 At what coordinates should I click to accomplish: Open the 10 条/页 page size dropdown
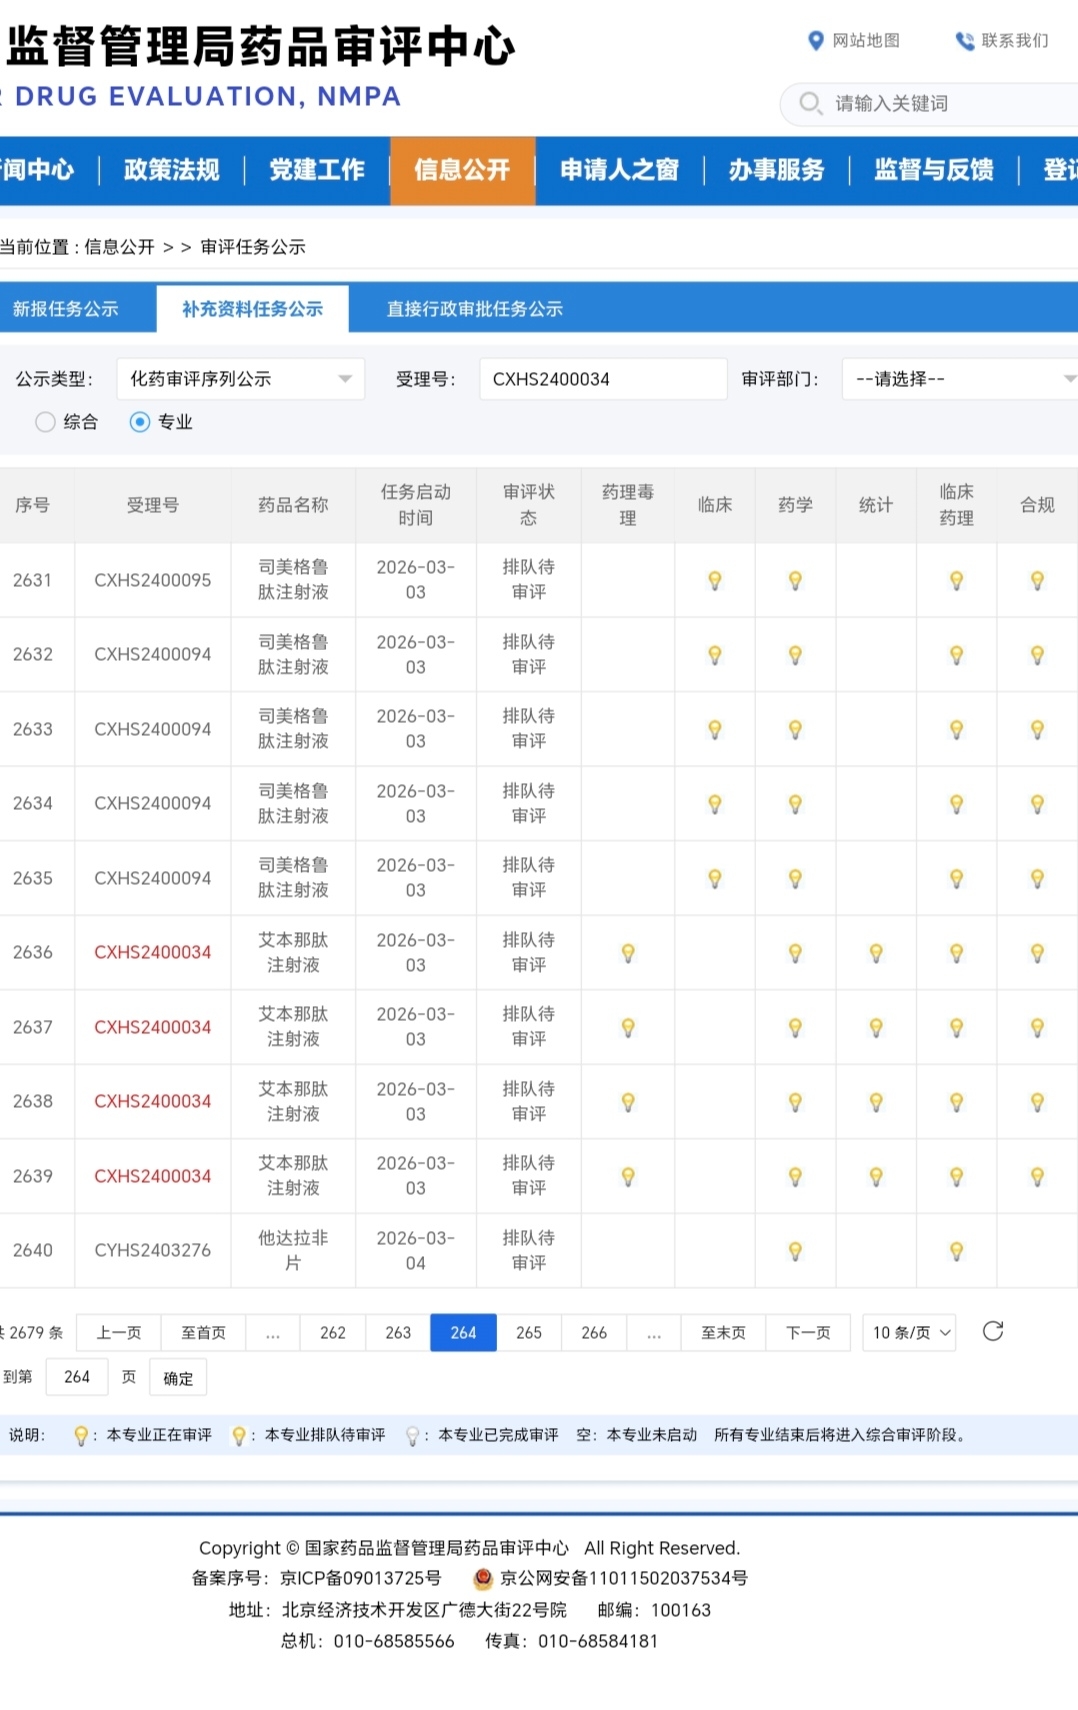pos(909,1333)
